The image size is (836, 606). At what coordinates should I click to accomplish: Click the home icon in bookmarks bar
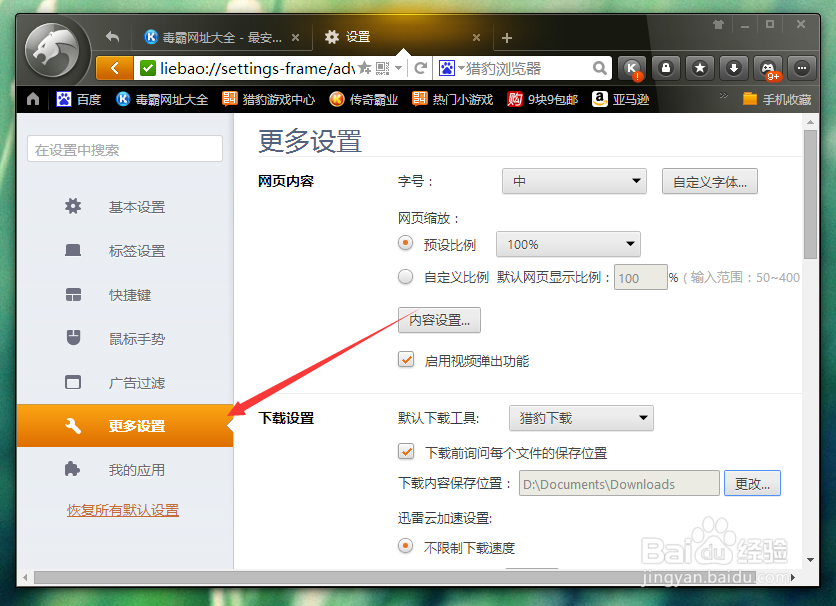[33, 99]
